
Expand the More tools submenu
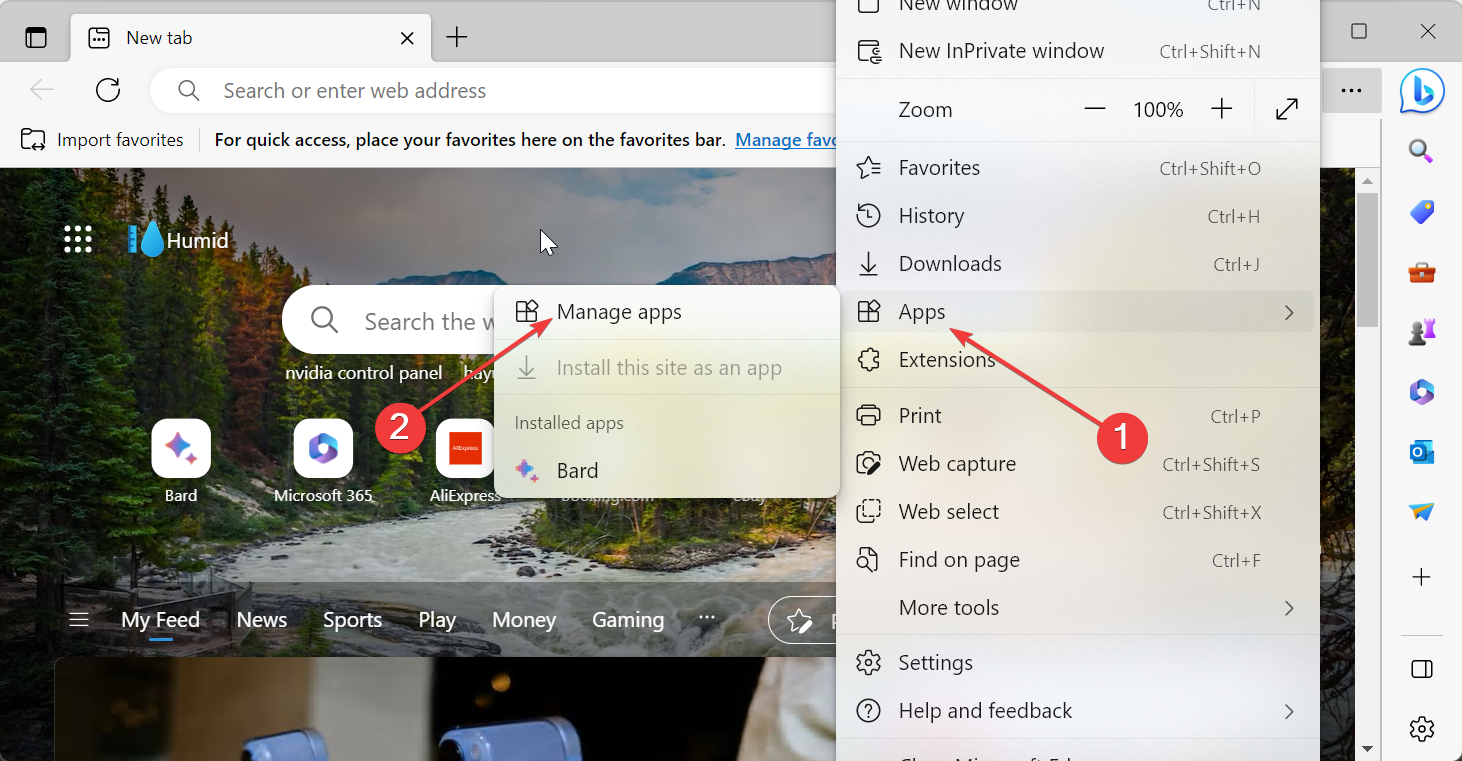pos(1077,608)
